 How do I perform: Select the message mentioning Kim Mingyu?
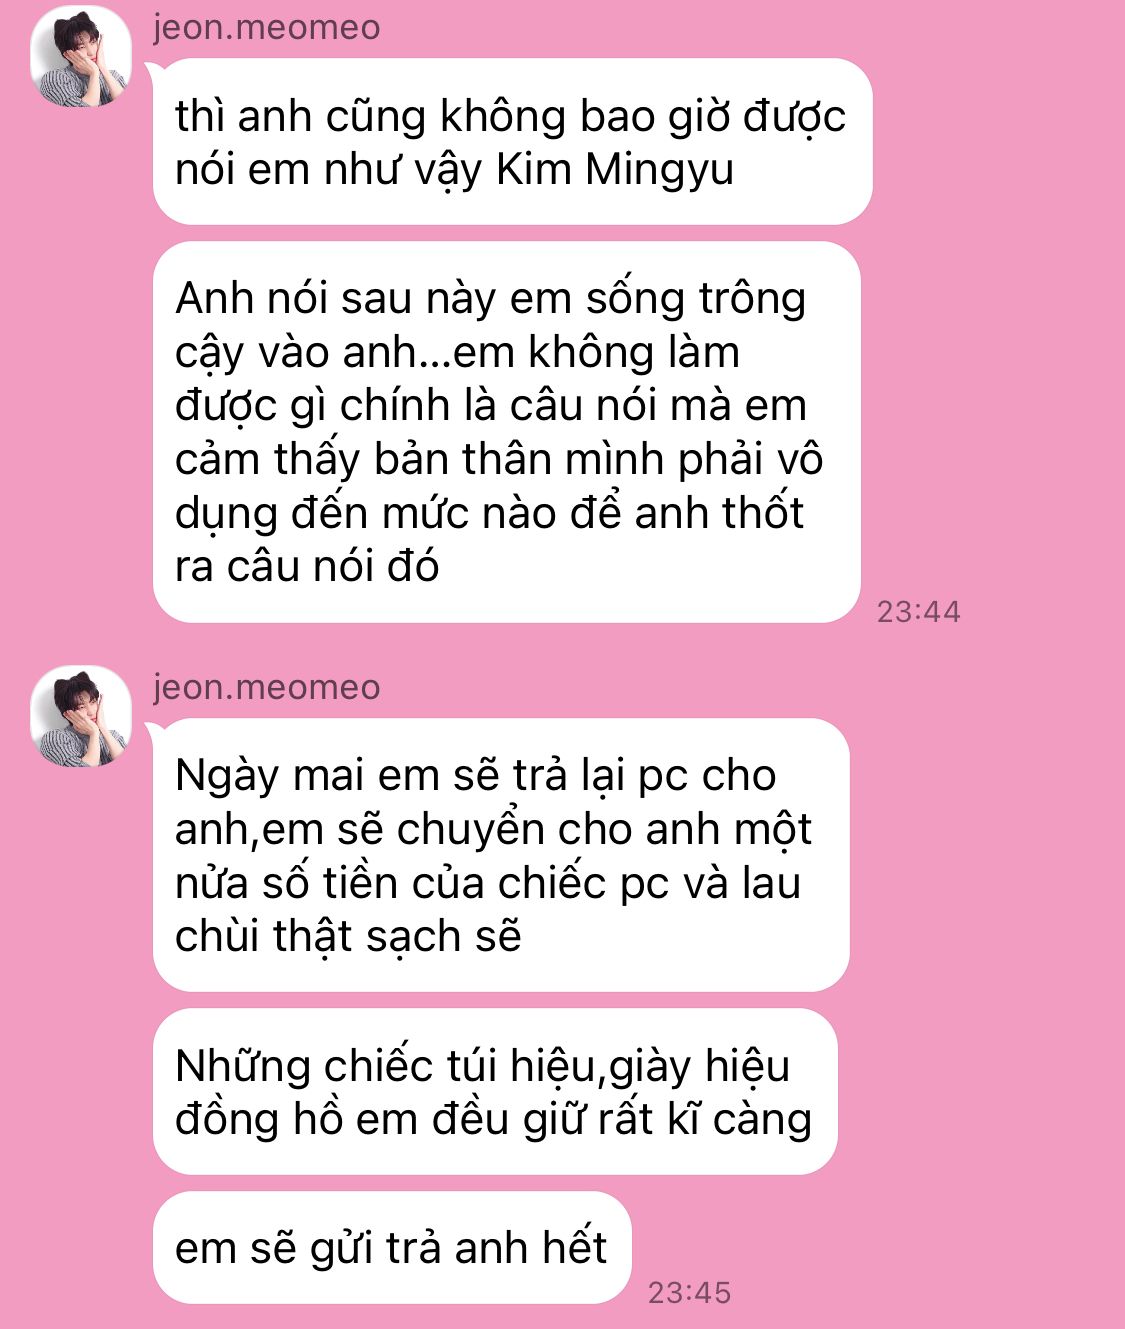(x=512, y=142)
